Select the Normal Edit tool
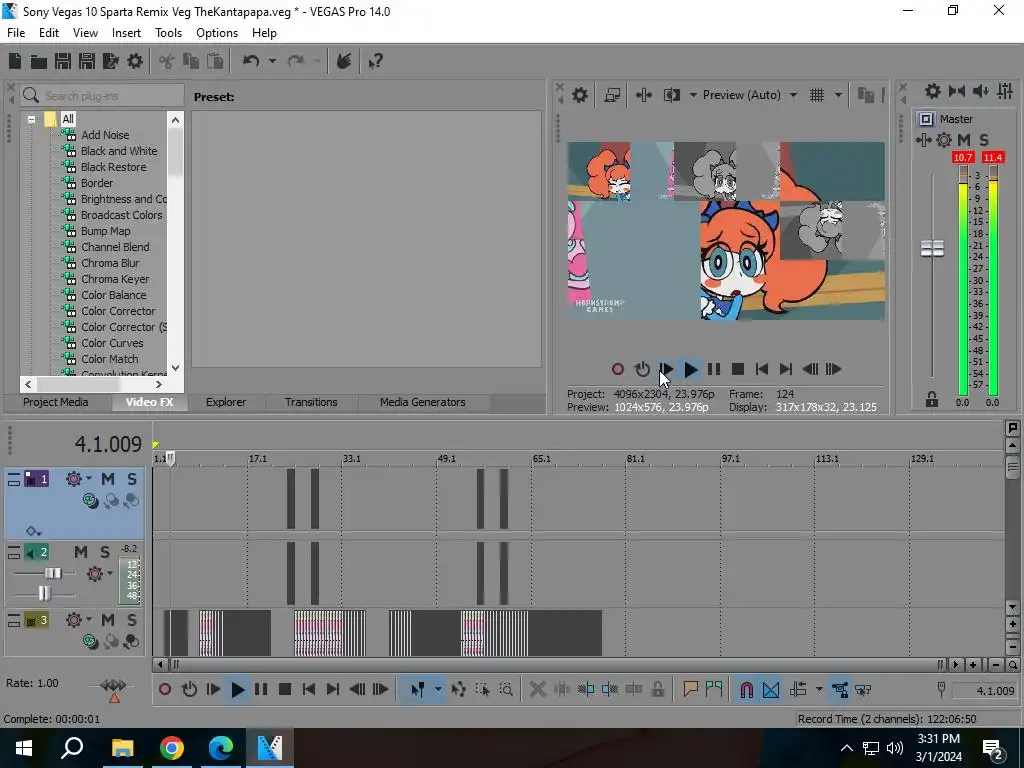This screenshot has height=768, width=1024. click(x=418, y=690)
